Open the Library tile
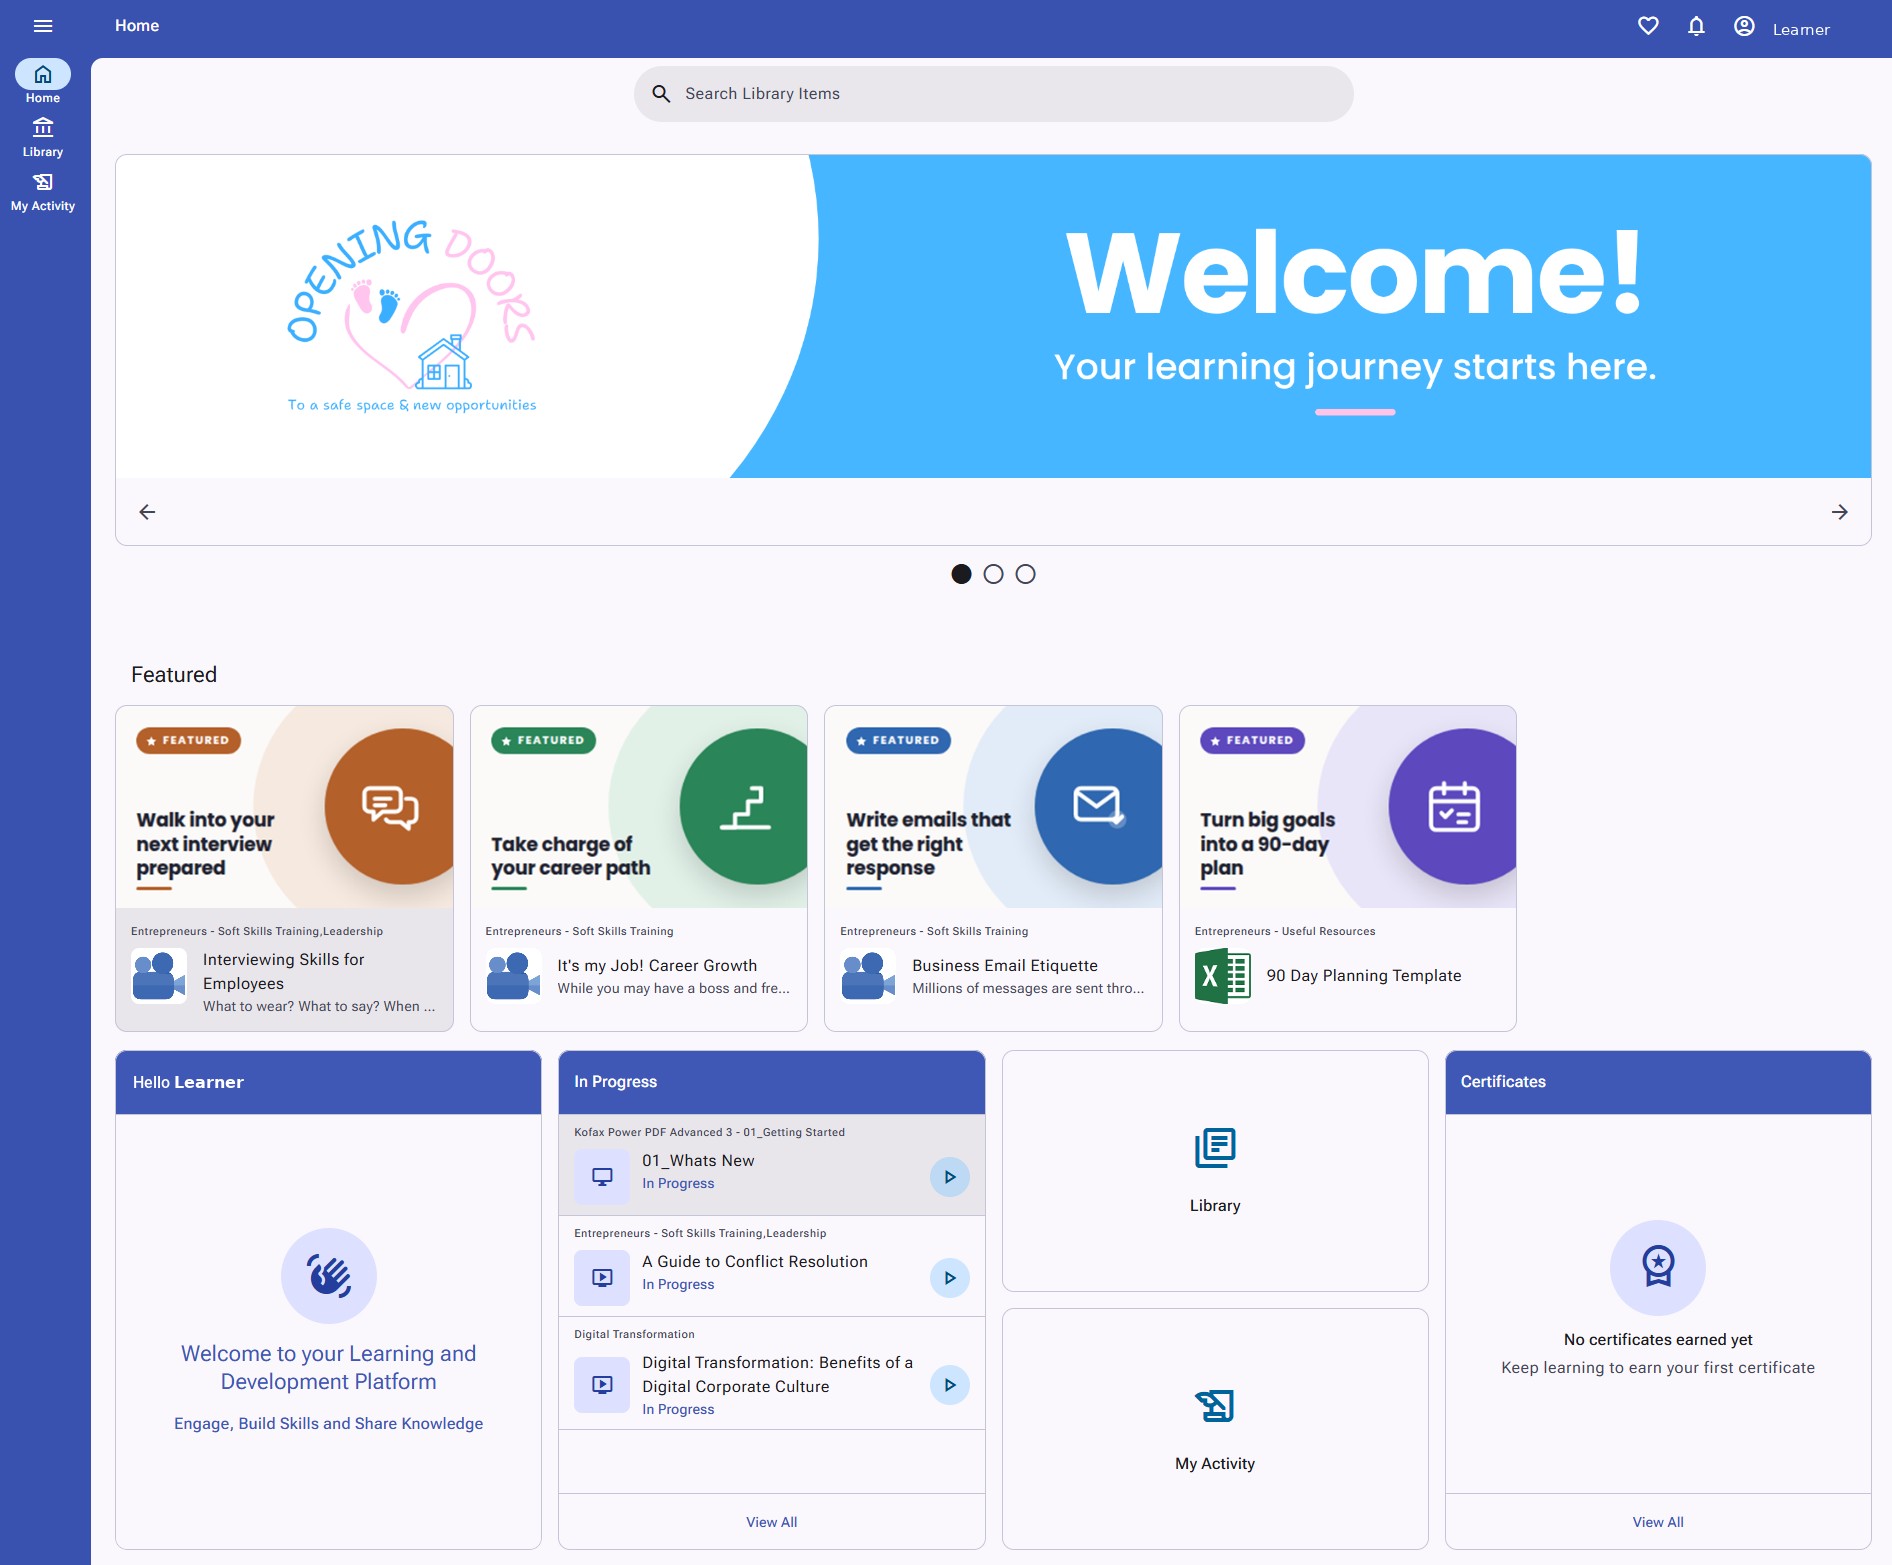This screenshot has width=1892, height=1565. [x=1215, y=1171]
